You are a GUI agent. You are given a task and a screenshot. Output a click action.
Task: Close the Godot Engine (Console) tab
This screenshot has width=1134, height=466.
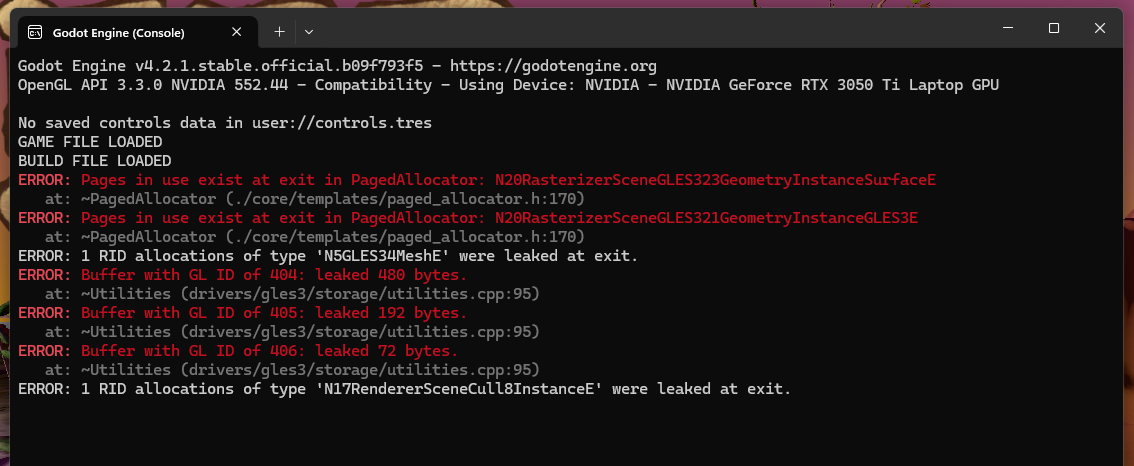(x=236, y=33)
